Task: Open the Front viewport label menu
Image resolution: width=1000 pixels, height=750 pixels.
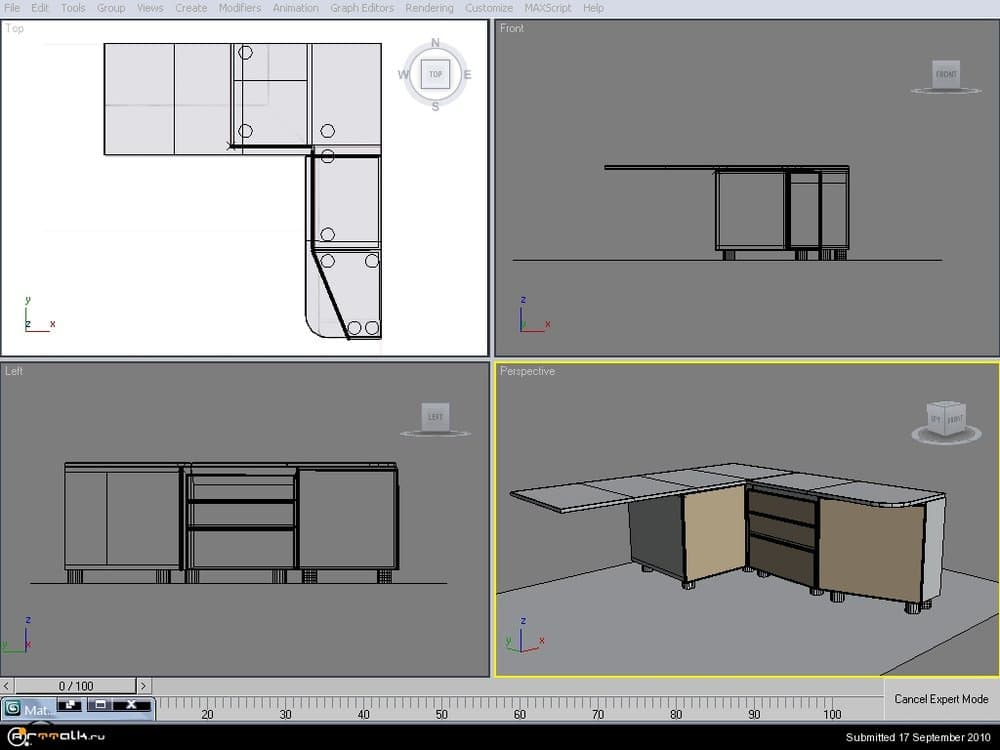Action: [x=511, y=28]
